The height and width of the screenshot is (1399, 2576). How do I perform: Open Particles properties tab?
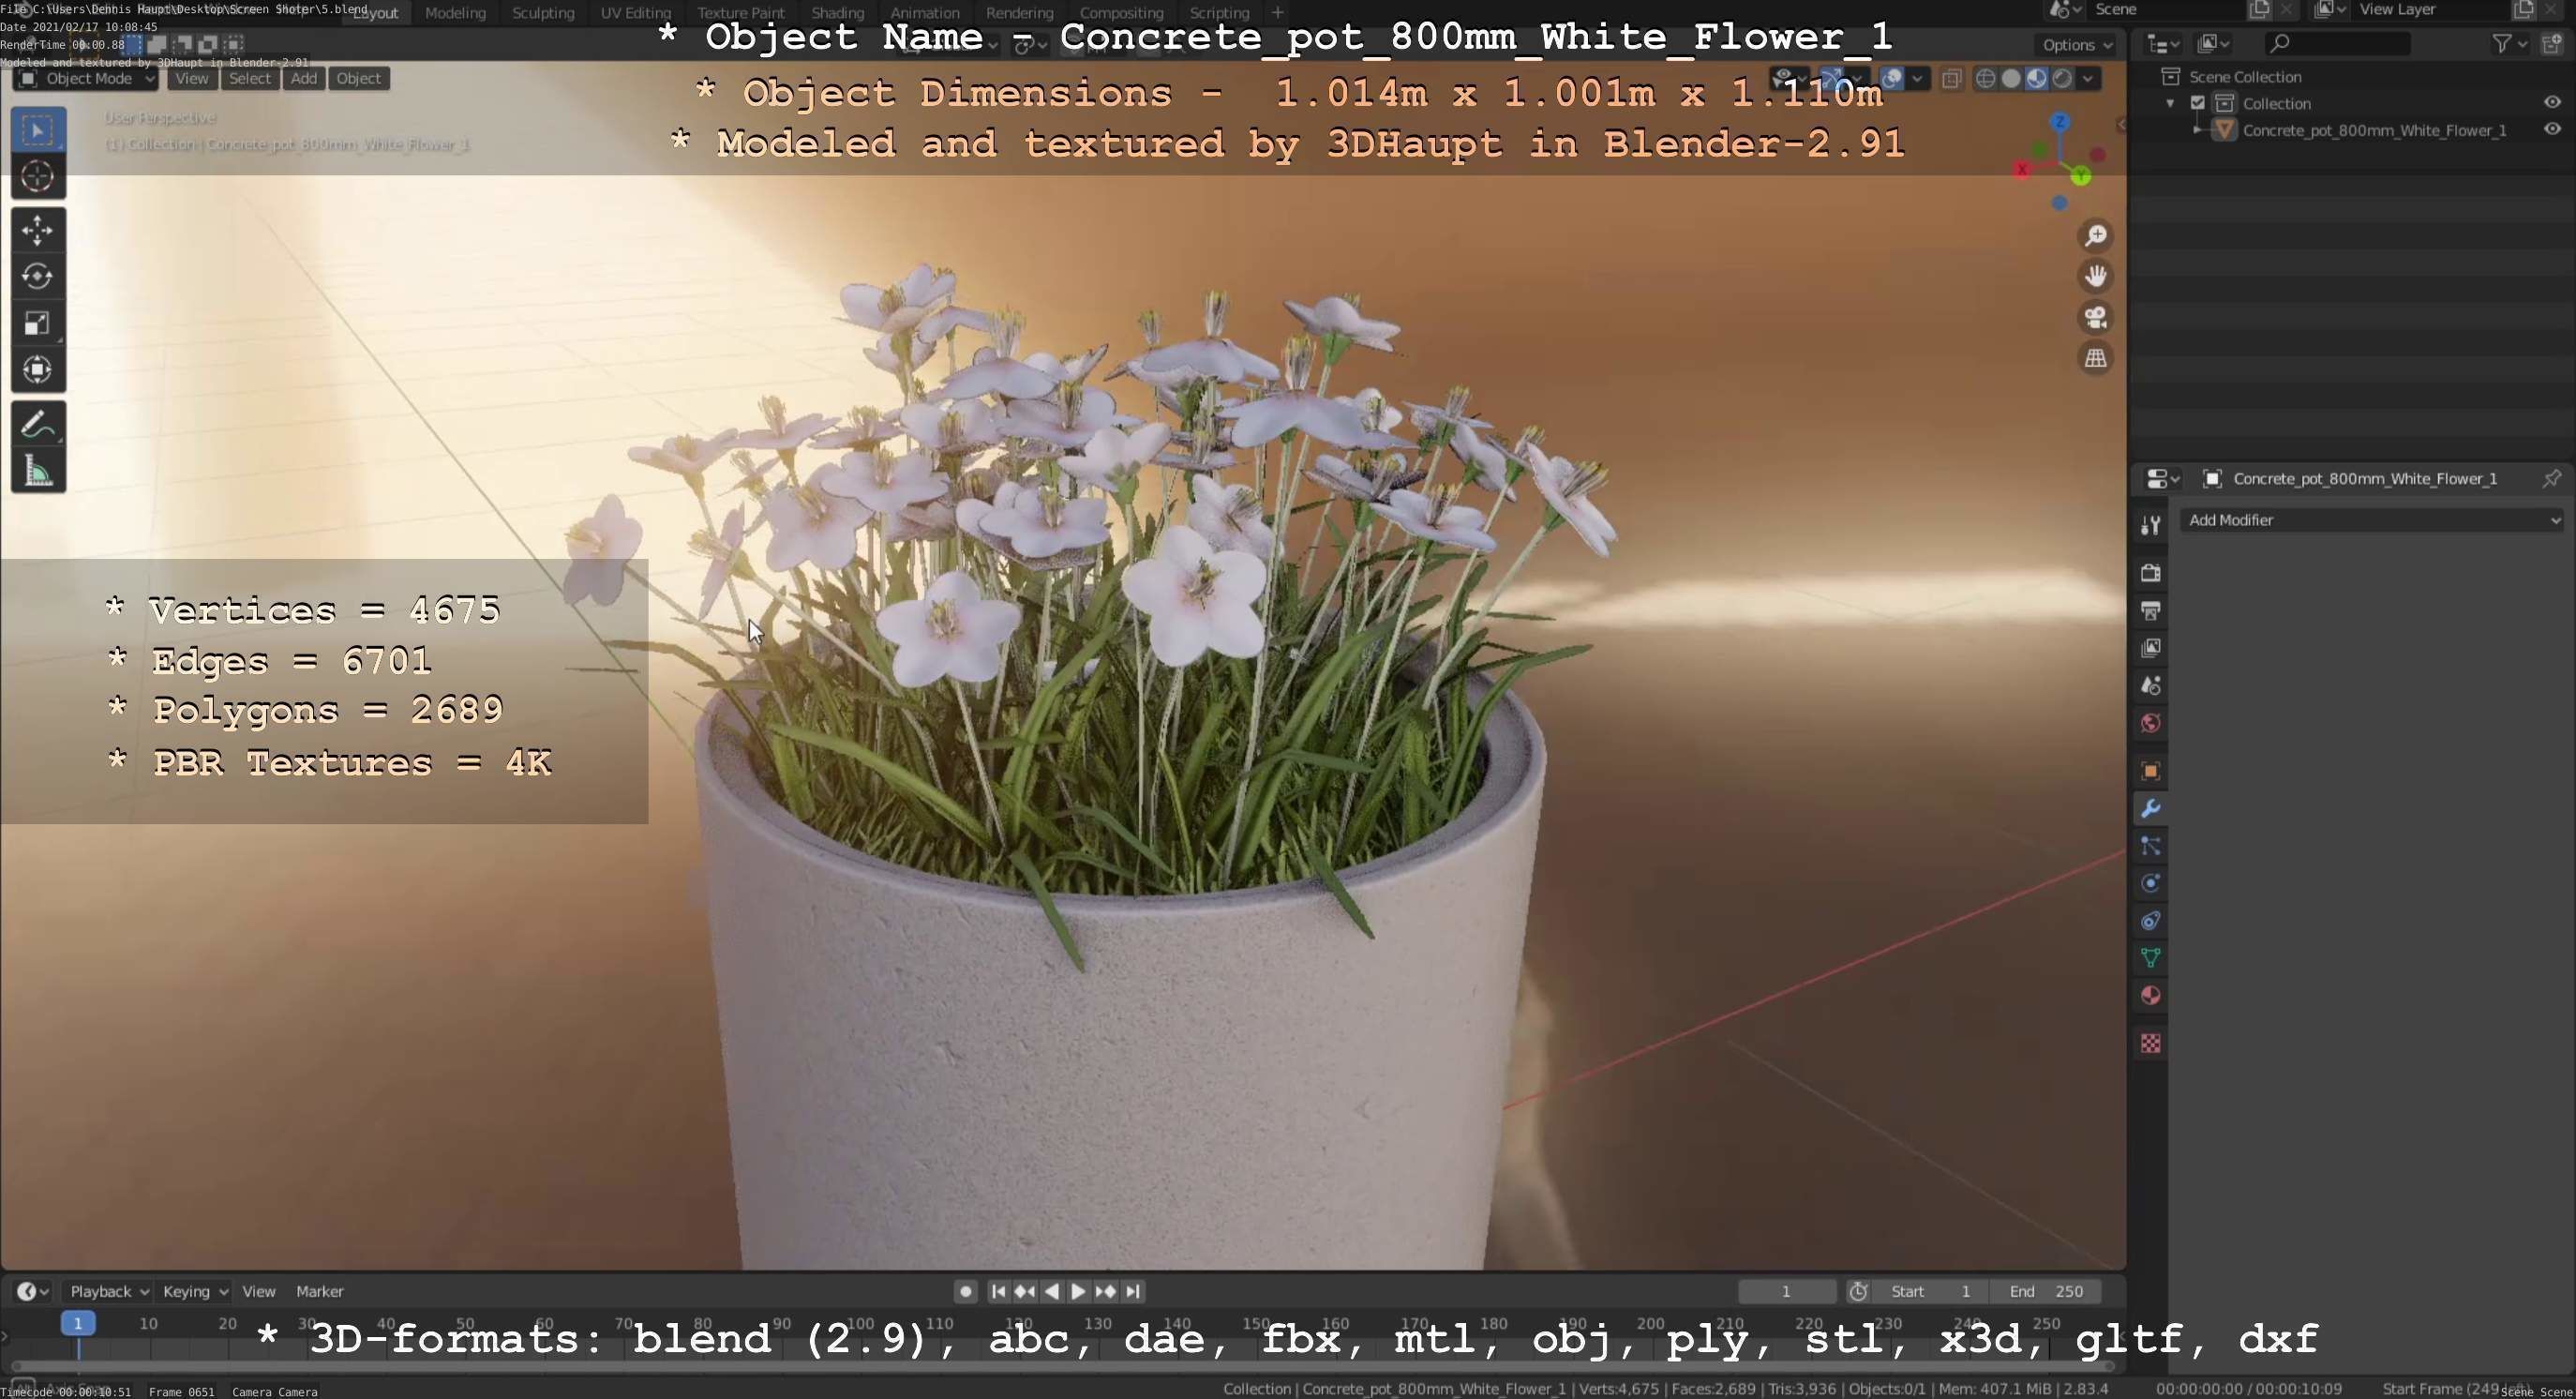(2150, 847)
